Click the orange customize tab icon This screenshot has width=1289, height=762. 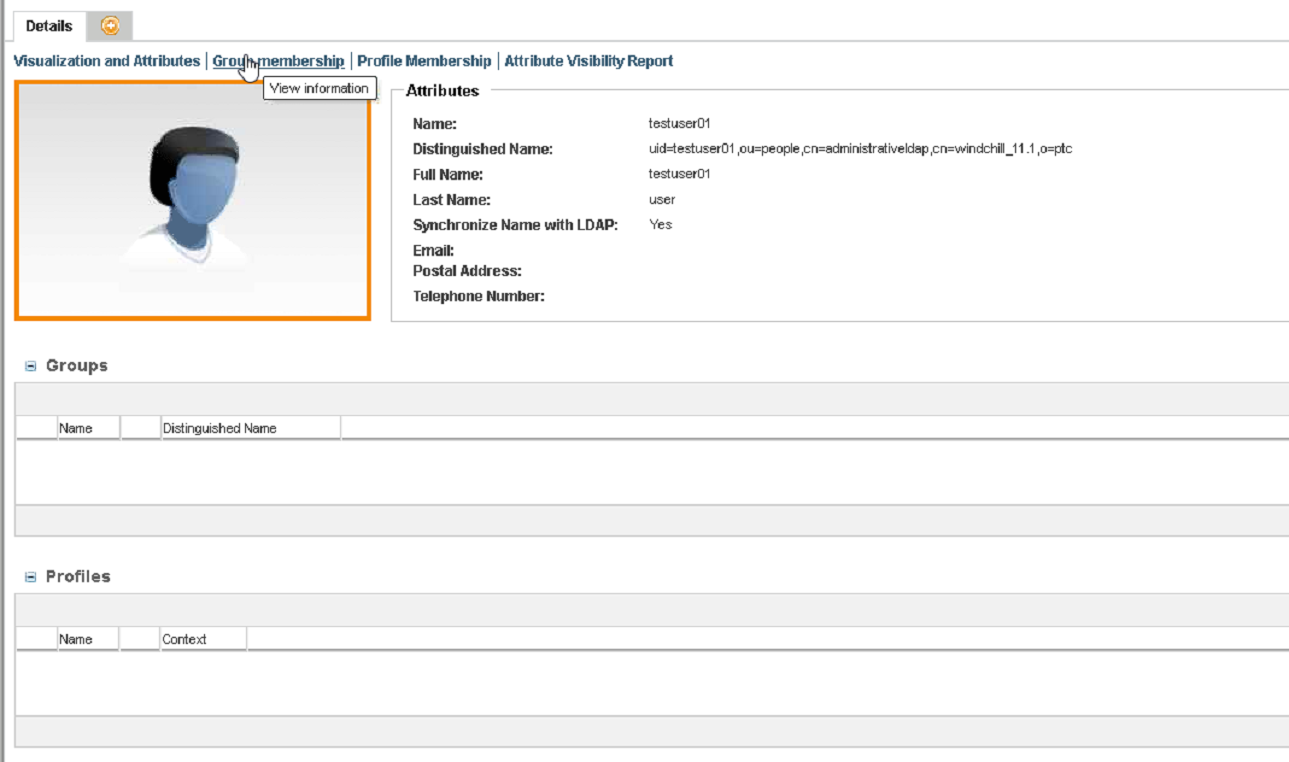[x=110, y=26]
